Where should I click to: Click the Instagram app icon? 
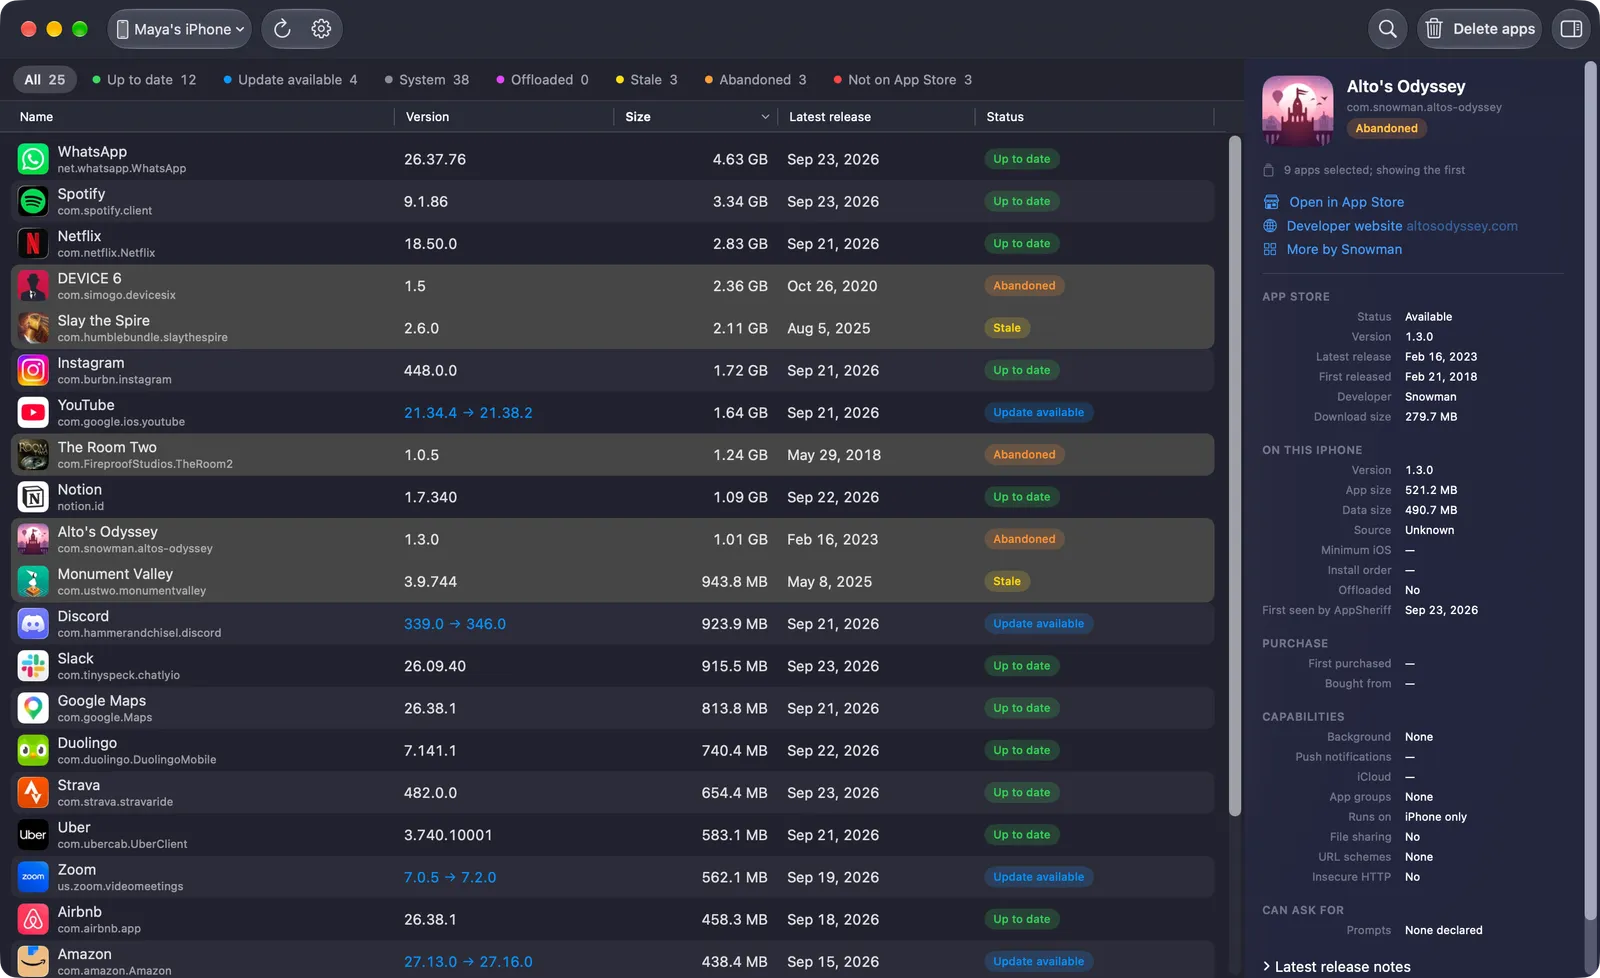point(33,370)
